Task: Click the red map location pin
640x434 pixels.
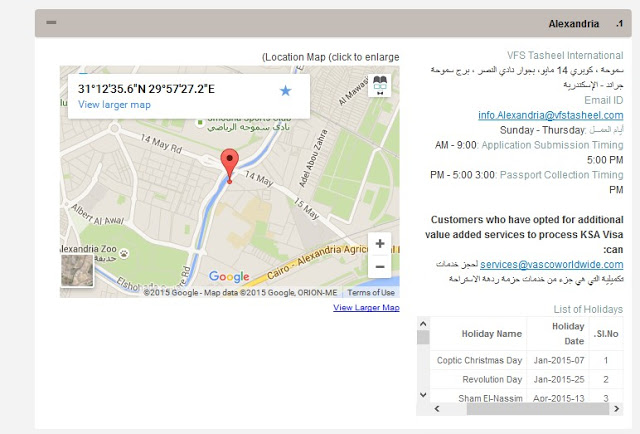Action: pyautogui.click(x=229, y=165)
